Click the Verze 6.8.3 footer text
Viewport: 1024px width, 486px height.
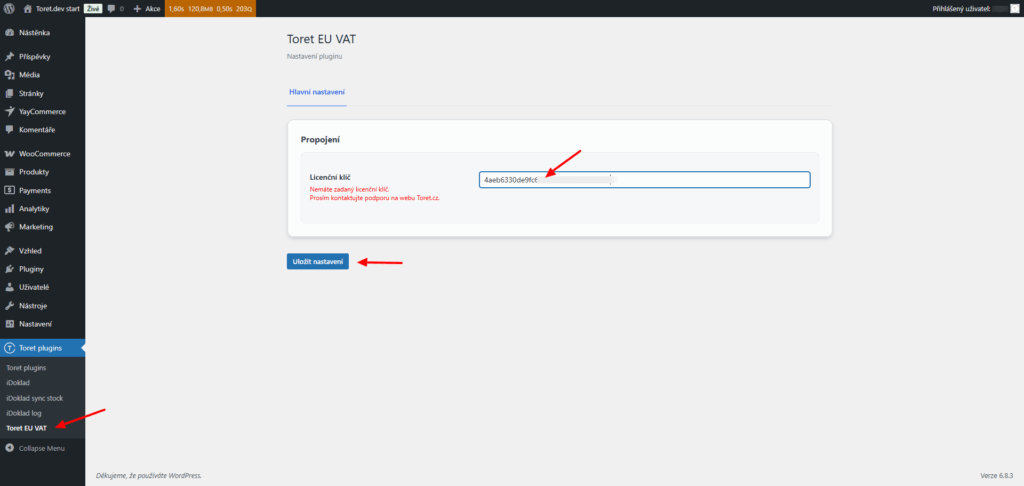click(998, 475)
